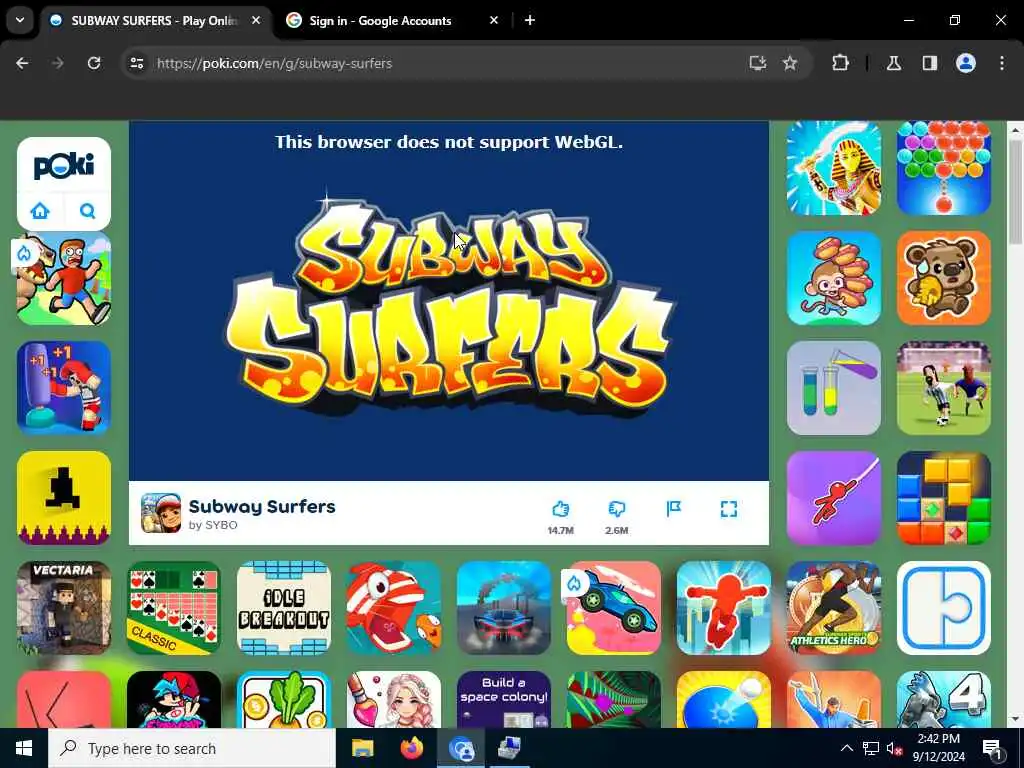Open the bubble shooter game thumbnail
Image resolution: width=1024 pixels, height=768 pixels.
pyautogui.click(x=944, y=168)
